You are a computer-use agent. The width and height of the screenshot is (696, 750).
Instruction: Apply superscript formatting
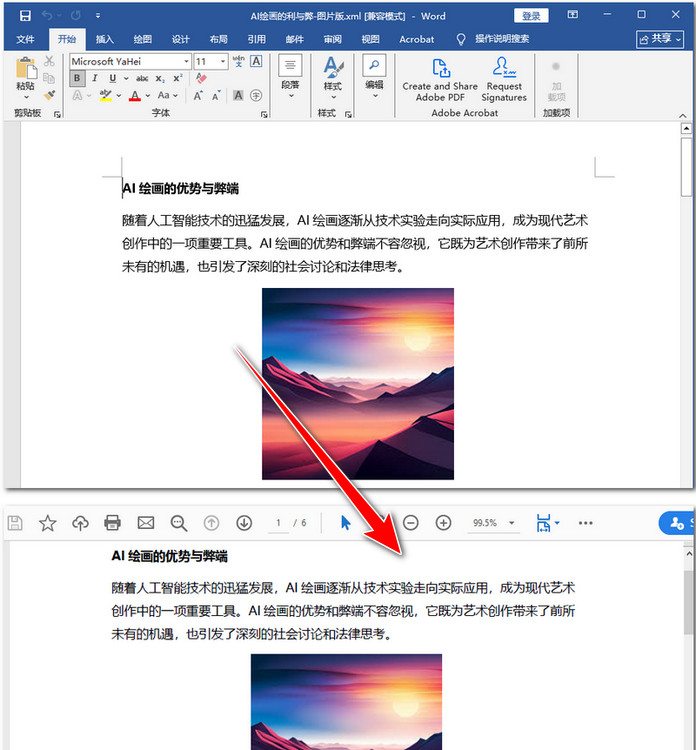pos(177,78)
